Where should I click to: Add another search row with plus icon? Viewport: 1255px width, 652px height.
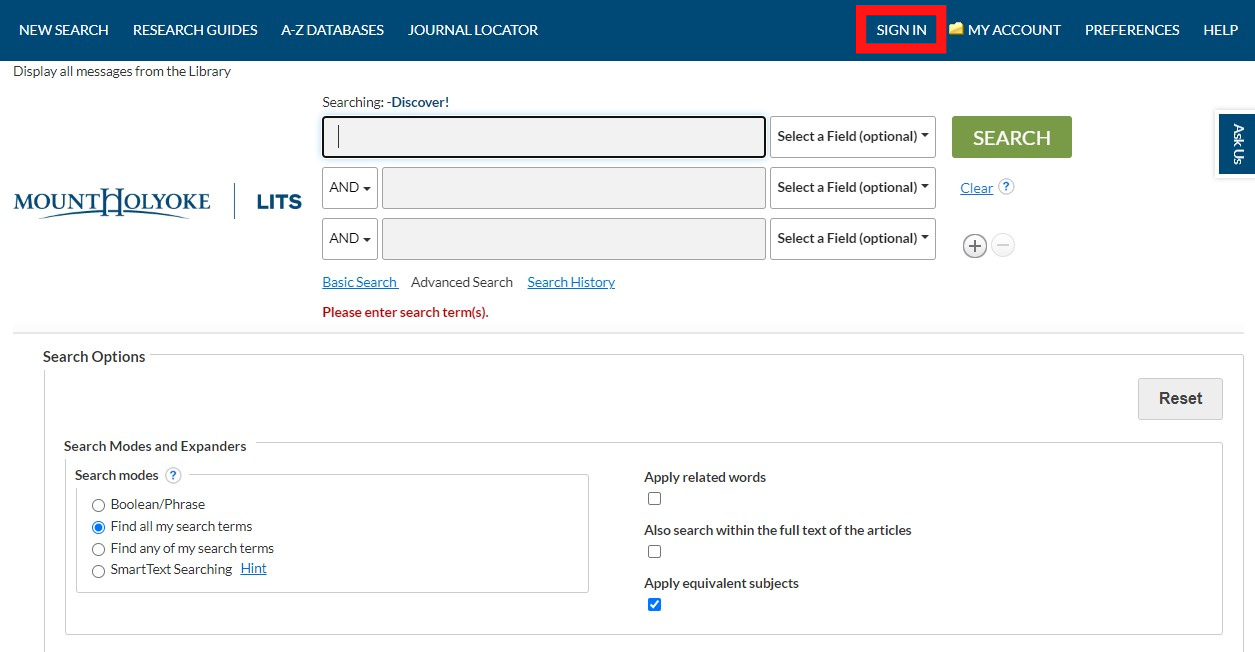tap(974, 245)
